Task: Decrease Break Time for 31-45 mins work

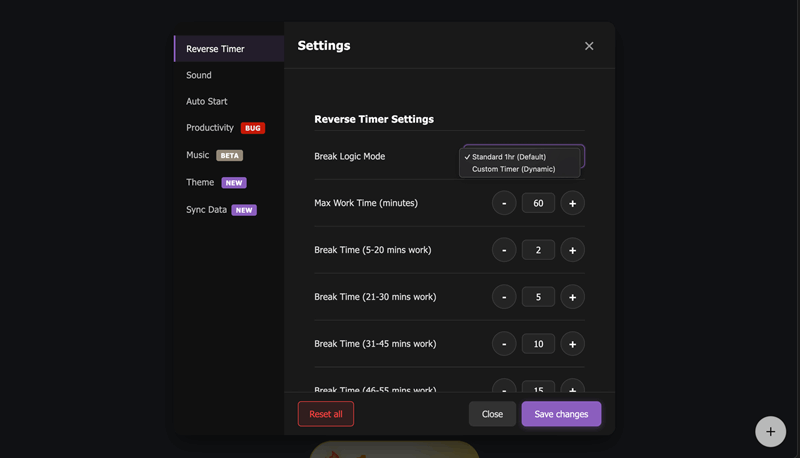Action: [x=504, y=344]
